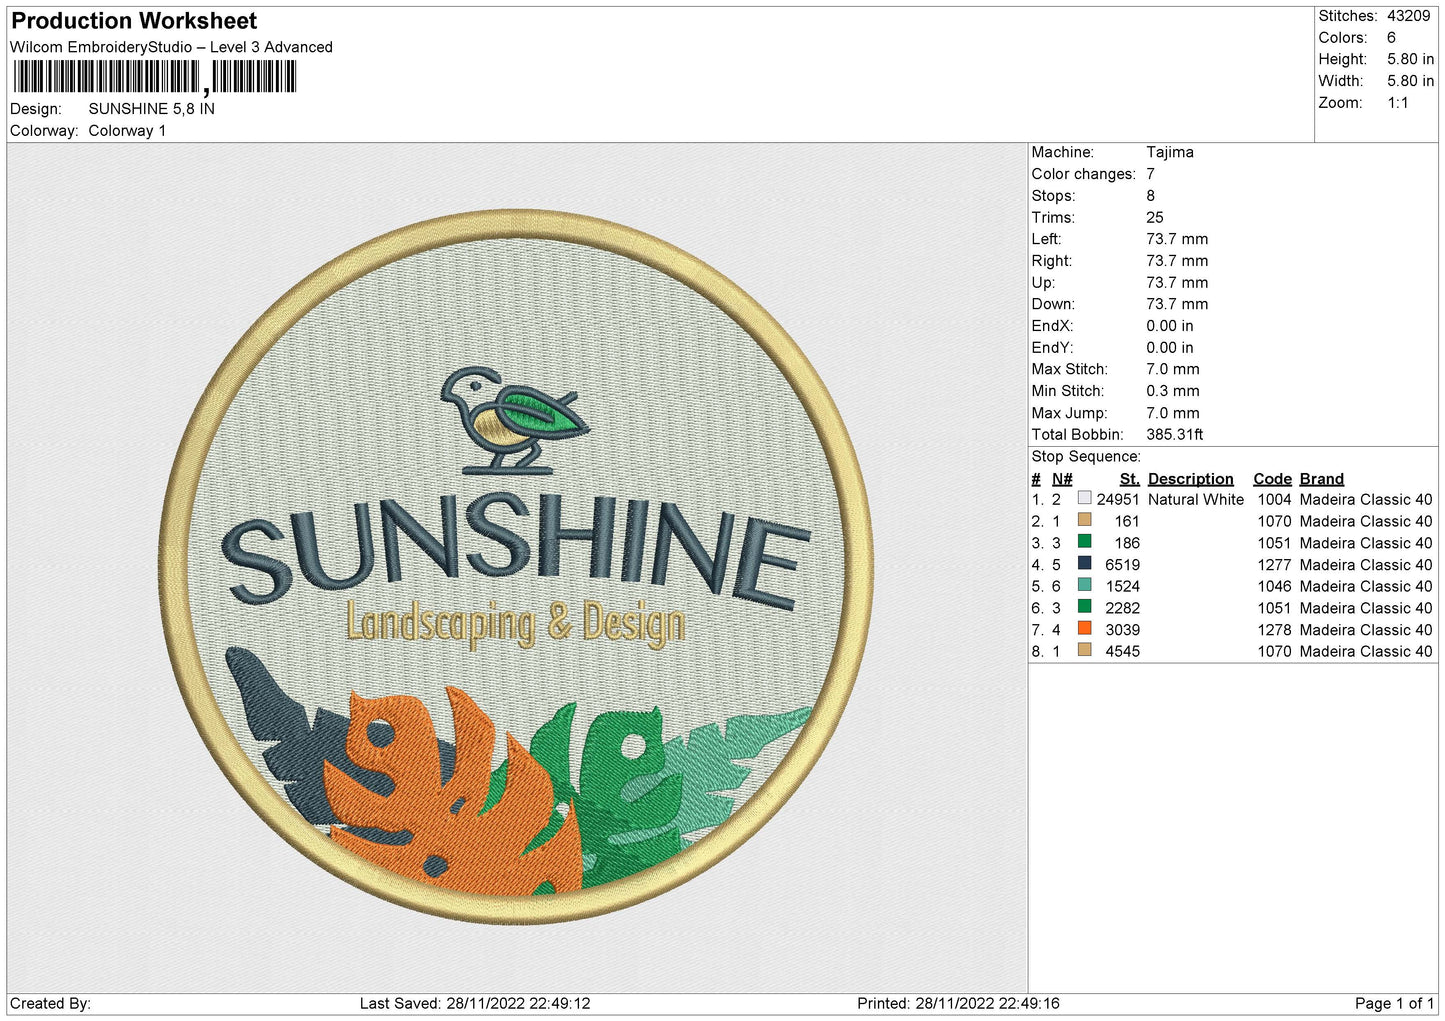Click the SUNSHINE lettering in the design preview

(516, 553)
